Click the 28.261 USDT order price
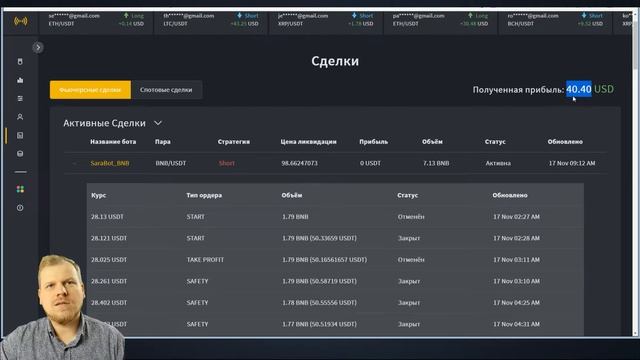 pos(109,281)
